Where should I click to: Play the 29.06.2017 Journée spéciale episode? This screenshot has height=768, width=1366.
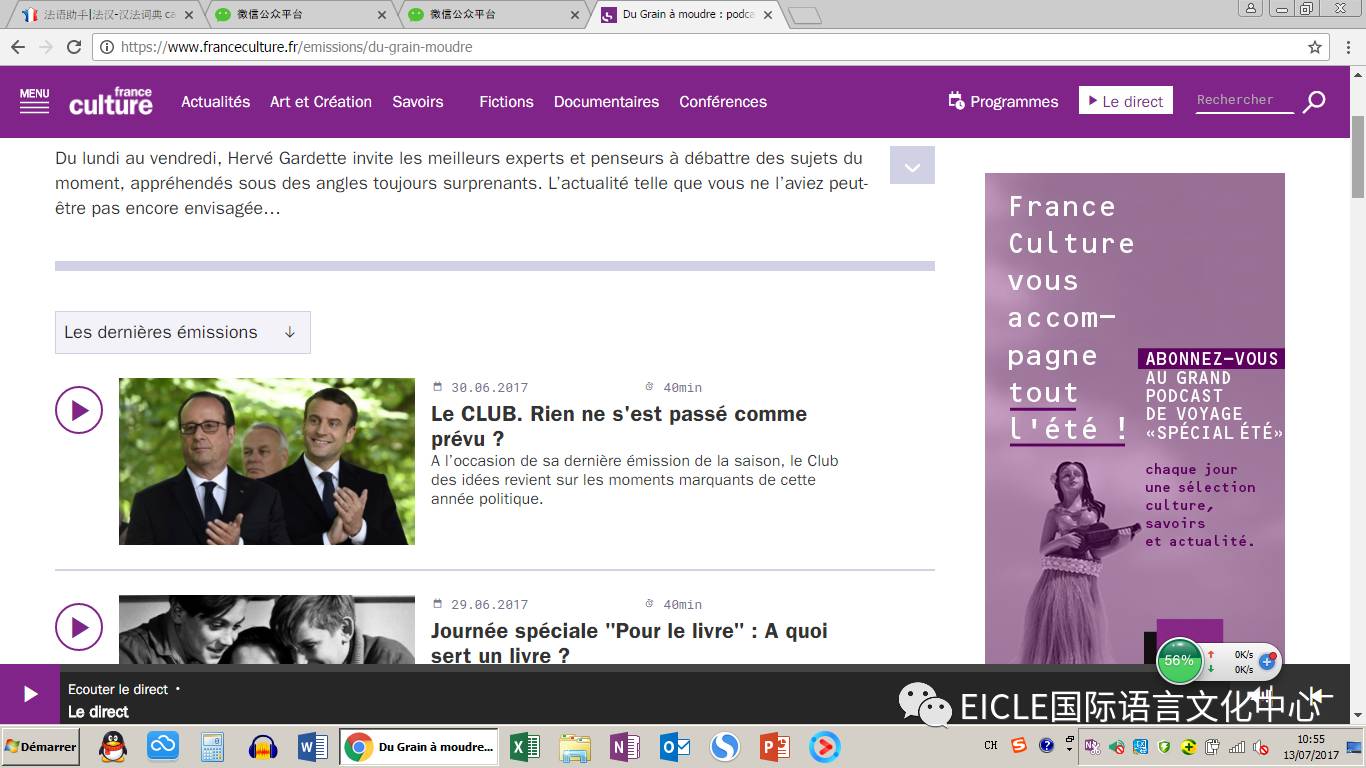click(79, 627)
